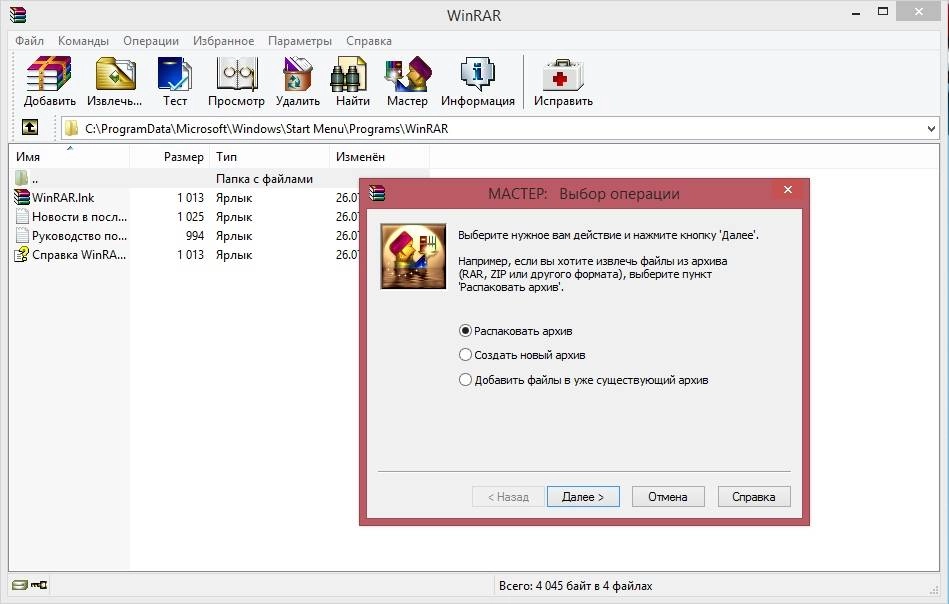The image size is (949, 604).
Task: Sort files by Размер column header
Action: pos(169,157)
